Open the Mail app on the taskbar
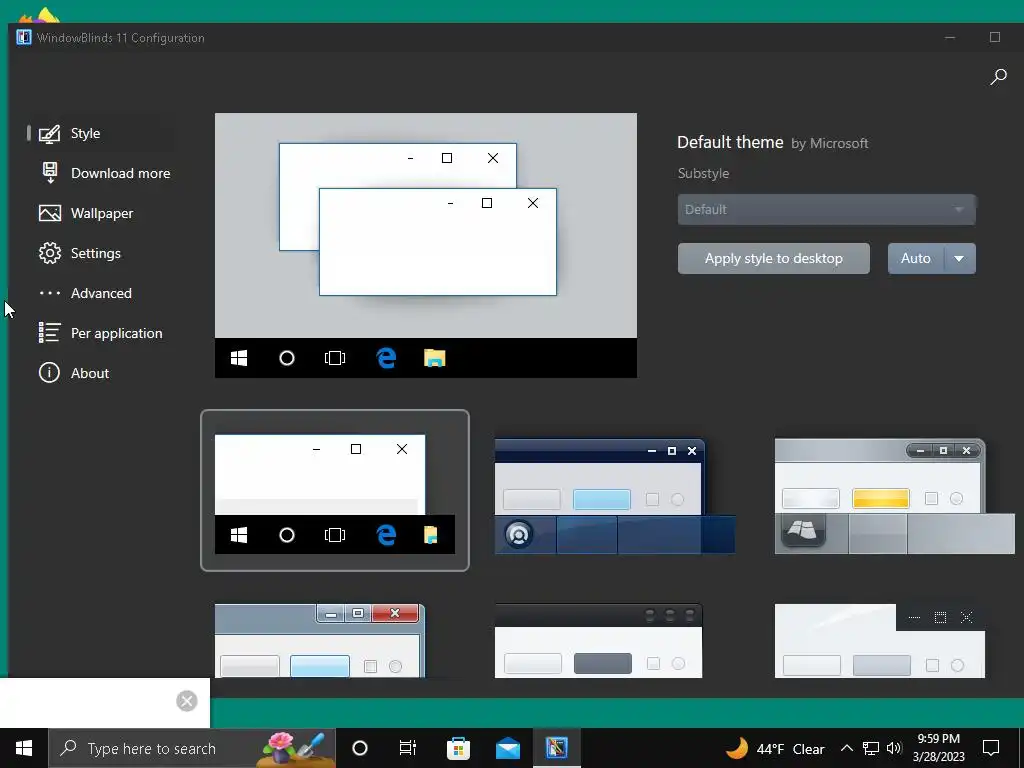This screenshot has height=768, width=1024. coord(507,748)
